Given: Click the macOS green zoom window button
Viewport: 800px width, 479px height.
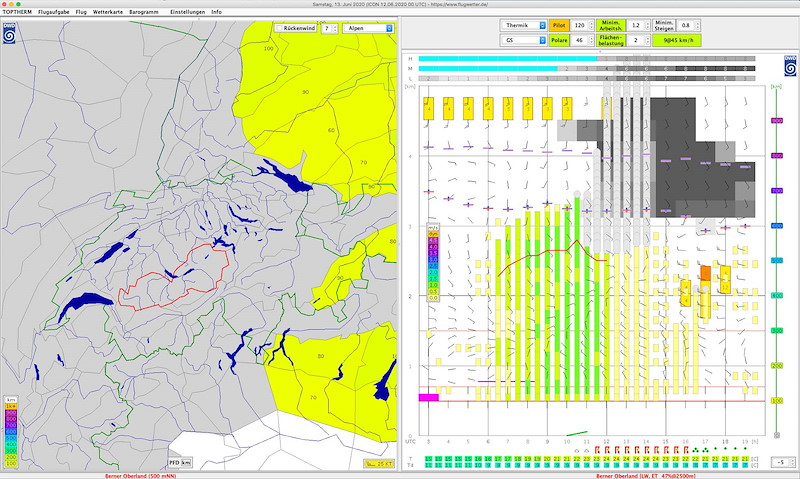Looking at the screenshot, I should pos(18,4).
